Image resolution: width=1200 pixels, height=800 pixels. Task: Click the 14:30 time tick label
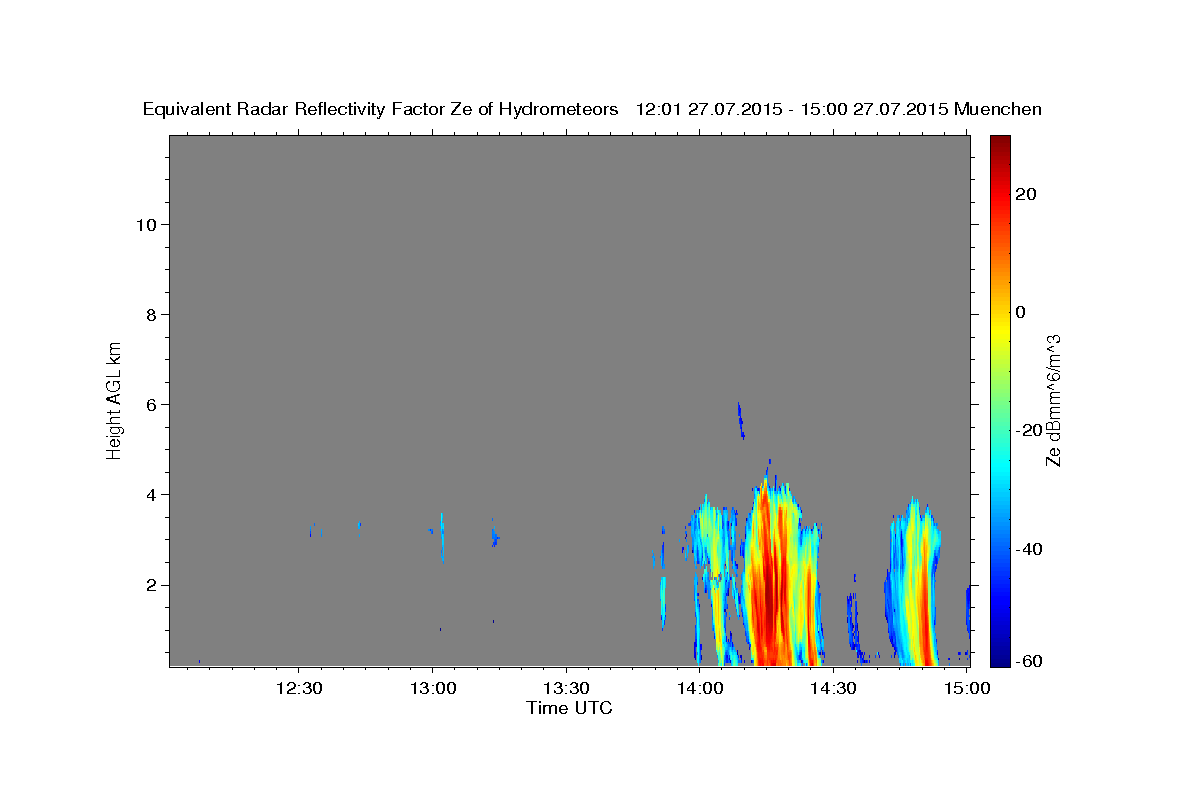(x=833, y=688)
